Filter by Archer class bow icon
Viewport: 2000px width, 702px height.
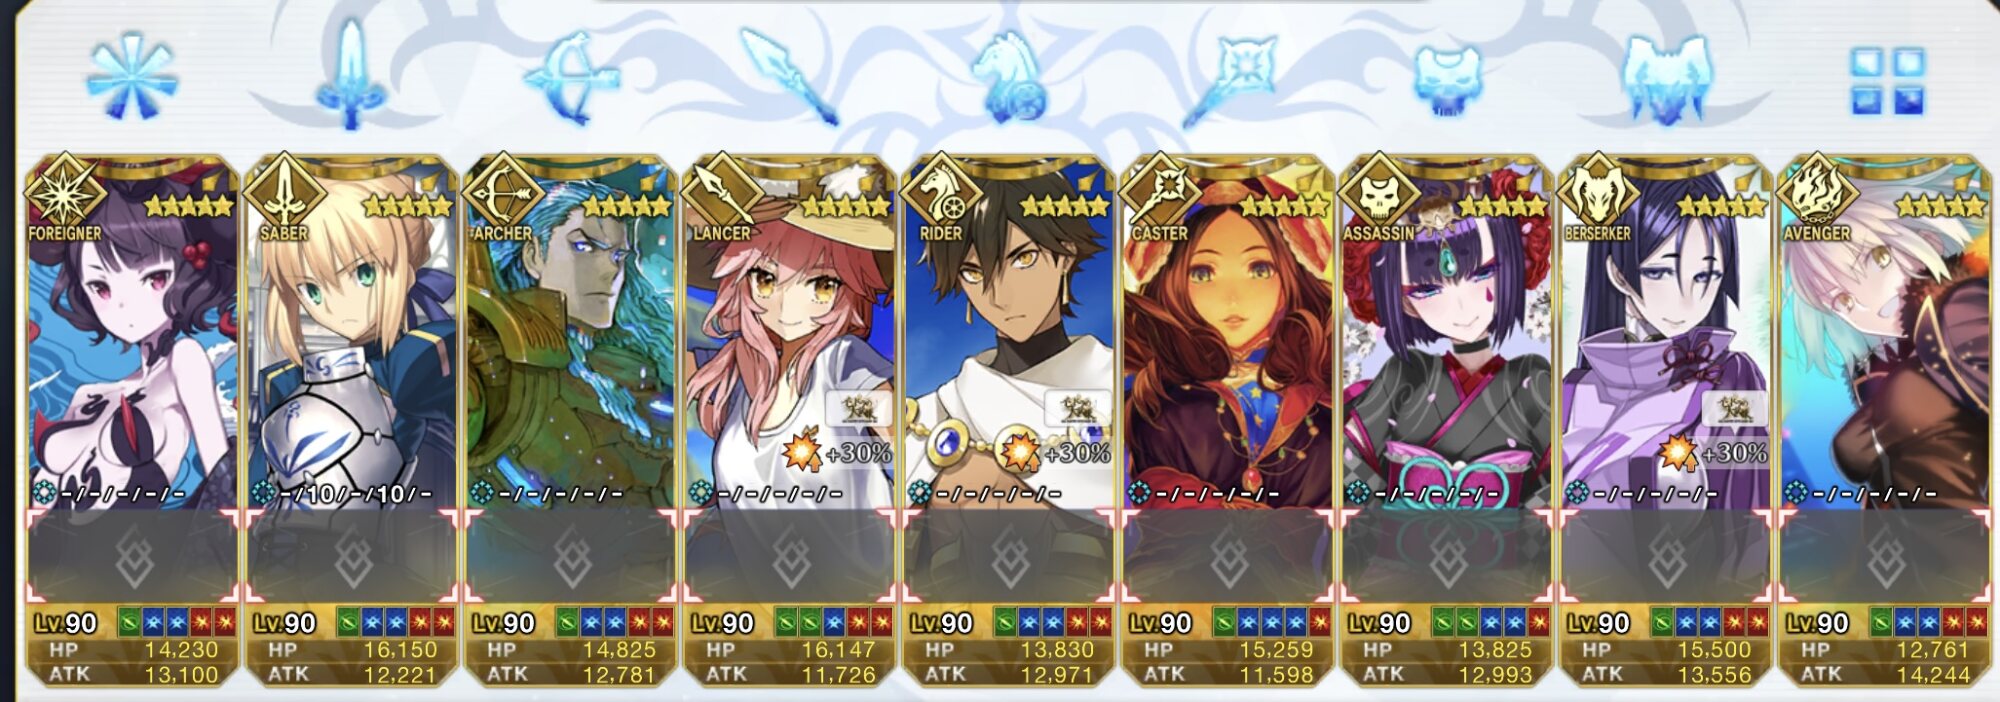point(571,78)
